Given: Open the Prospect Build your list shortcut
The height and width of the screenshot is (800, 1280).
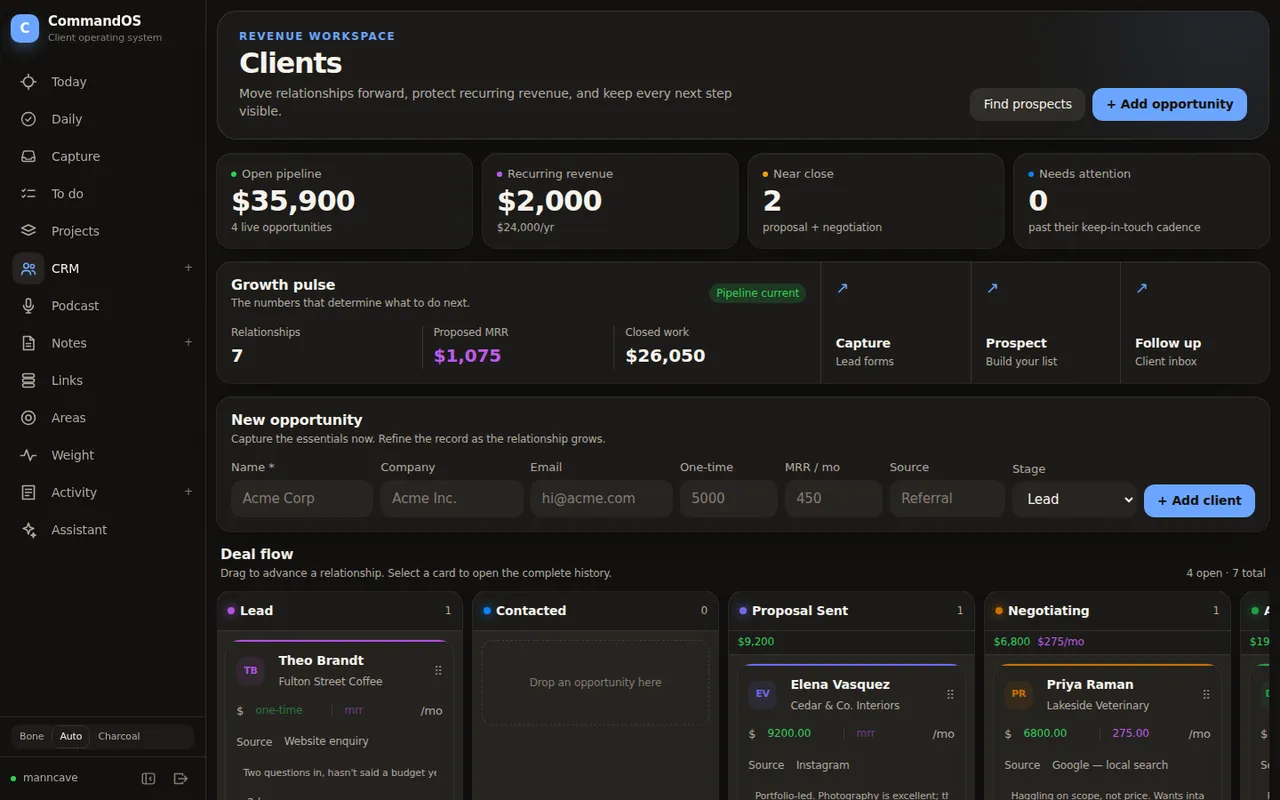Looking at the screenshot, I should click(x=1045, y=322).
